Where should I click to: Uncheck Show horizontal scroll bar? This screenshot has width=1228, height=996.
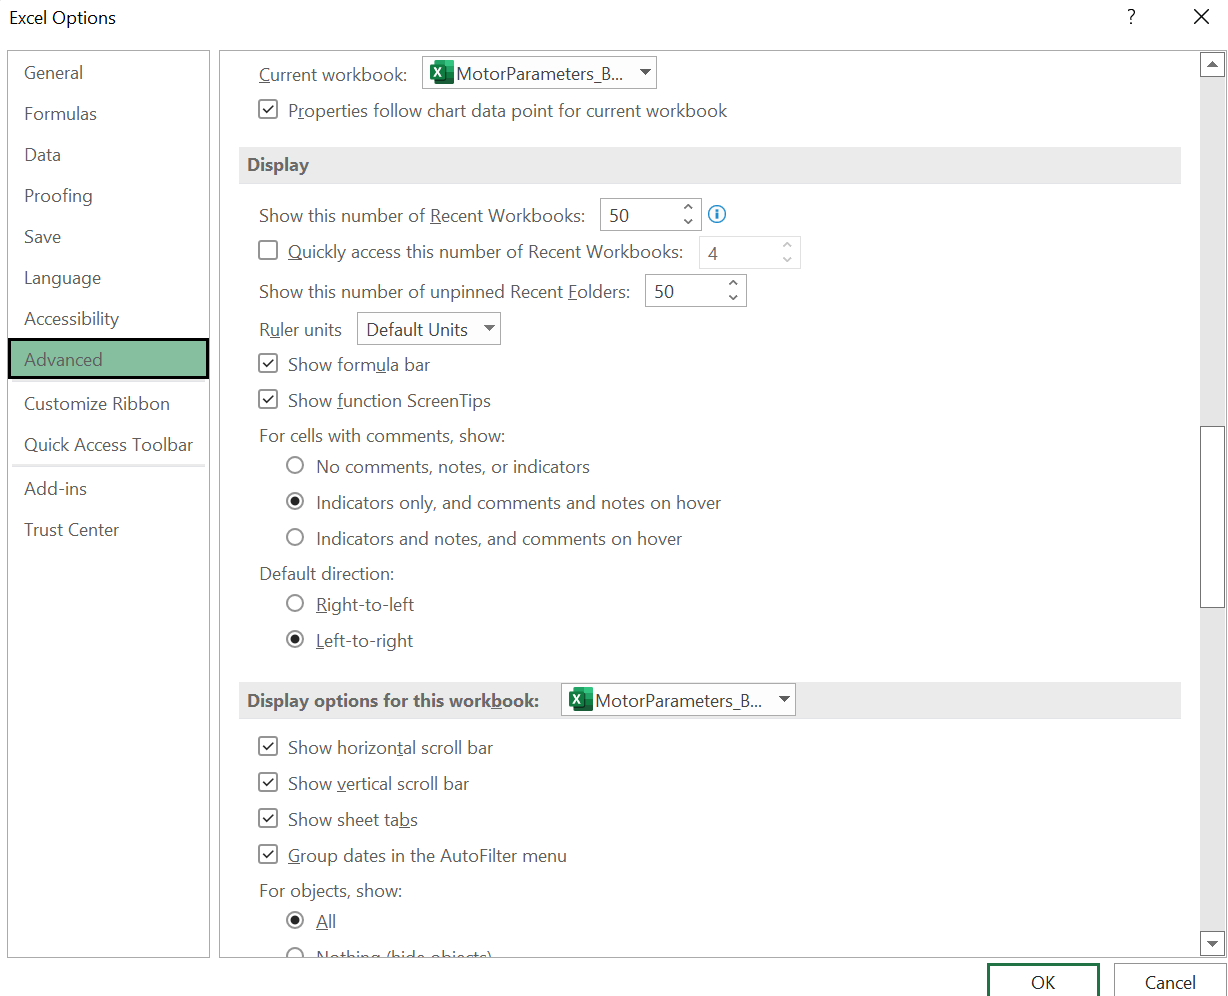(268, 747)
